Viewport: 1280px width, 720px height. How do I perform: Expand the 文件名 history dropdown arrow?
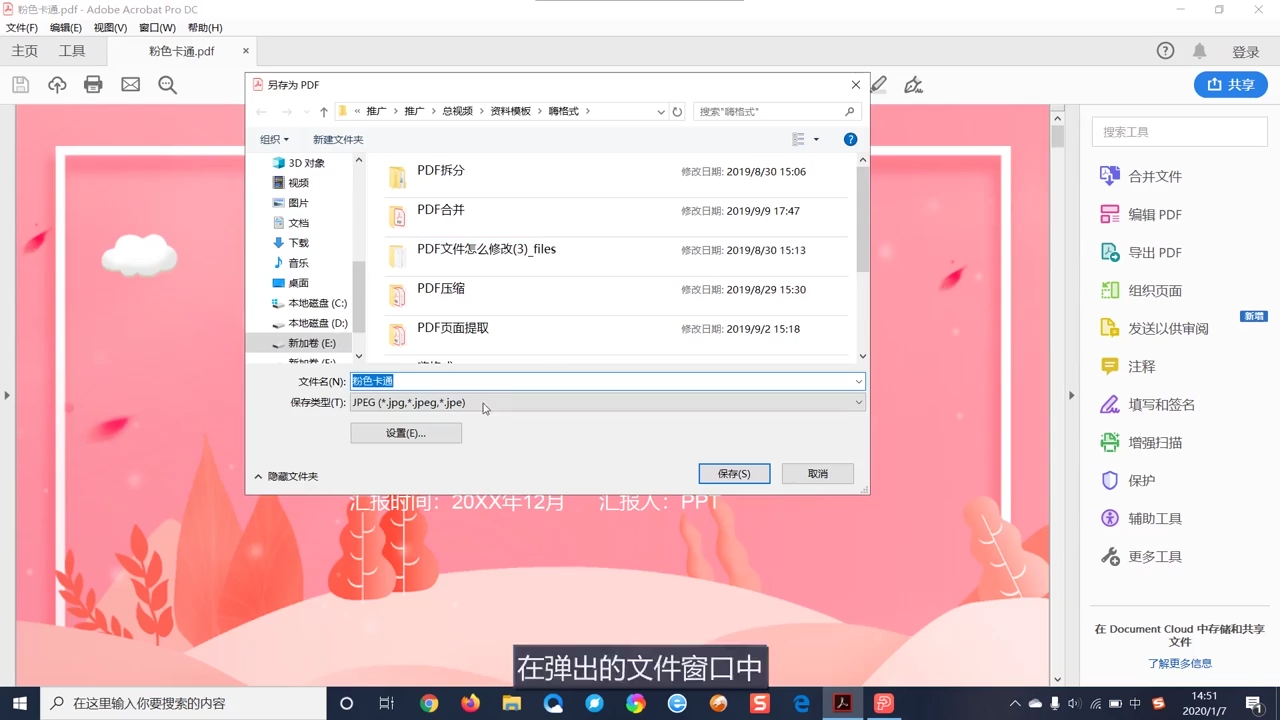point(858,381)
